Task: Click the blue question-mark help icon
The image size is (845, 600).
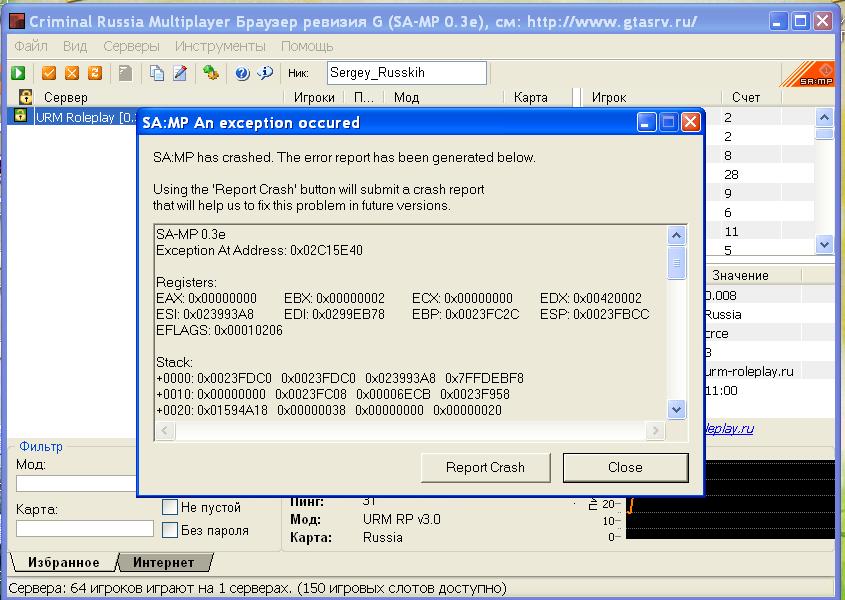Action: tap(242, 73)
